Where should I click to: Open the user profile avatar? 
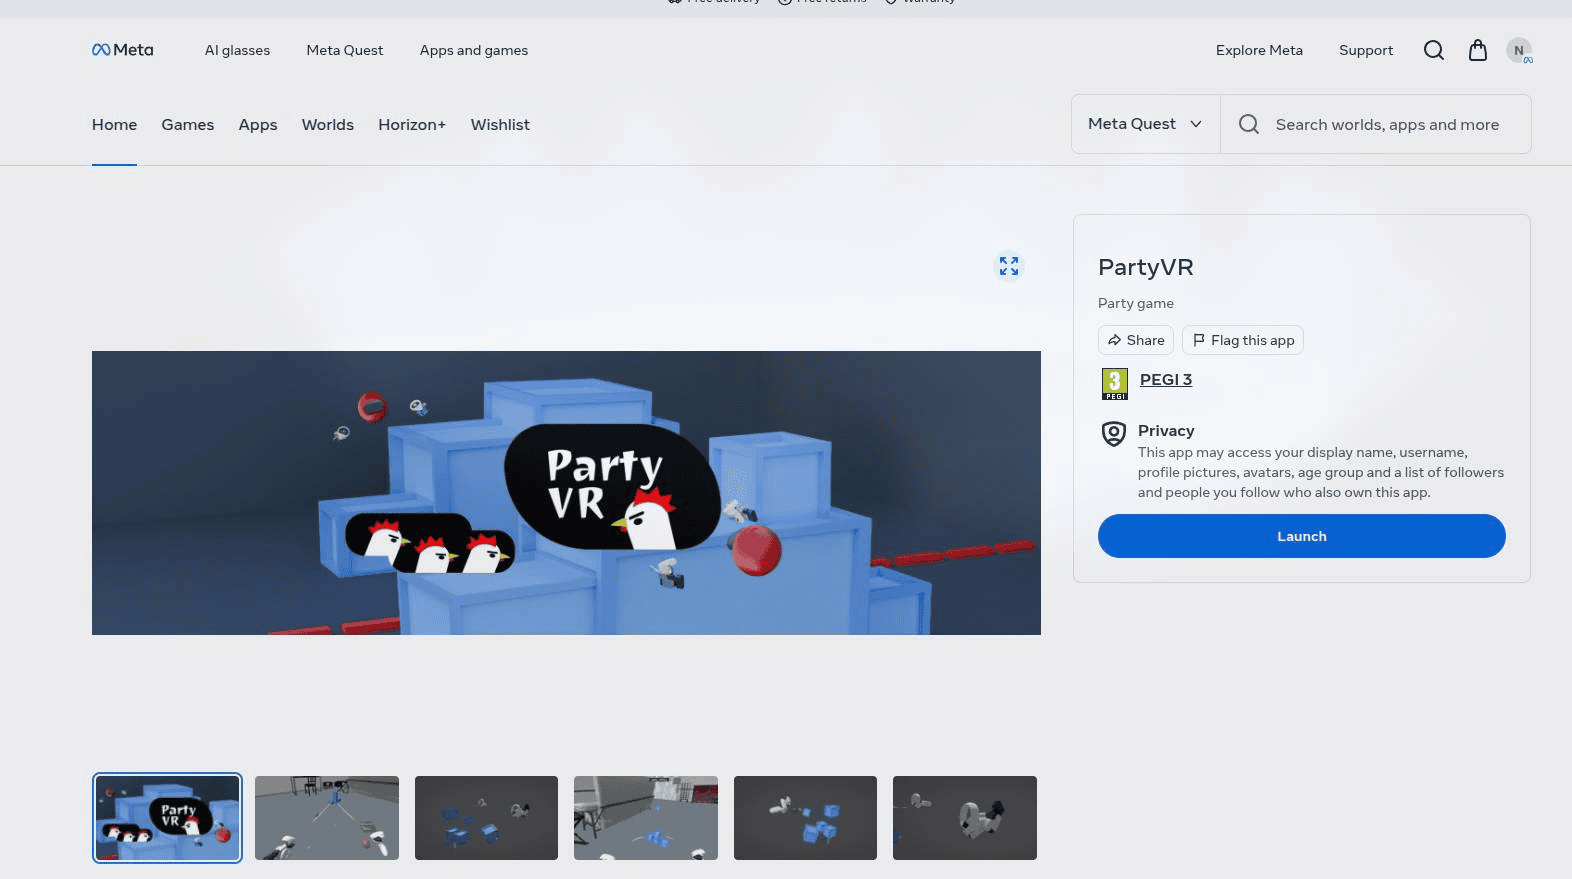pos(1519,50)
